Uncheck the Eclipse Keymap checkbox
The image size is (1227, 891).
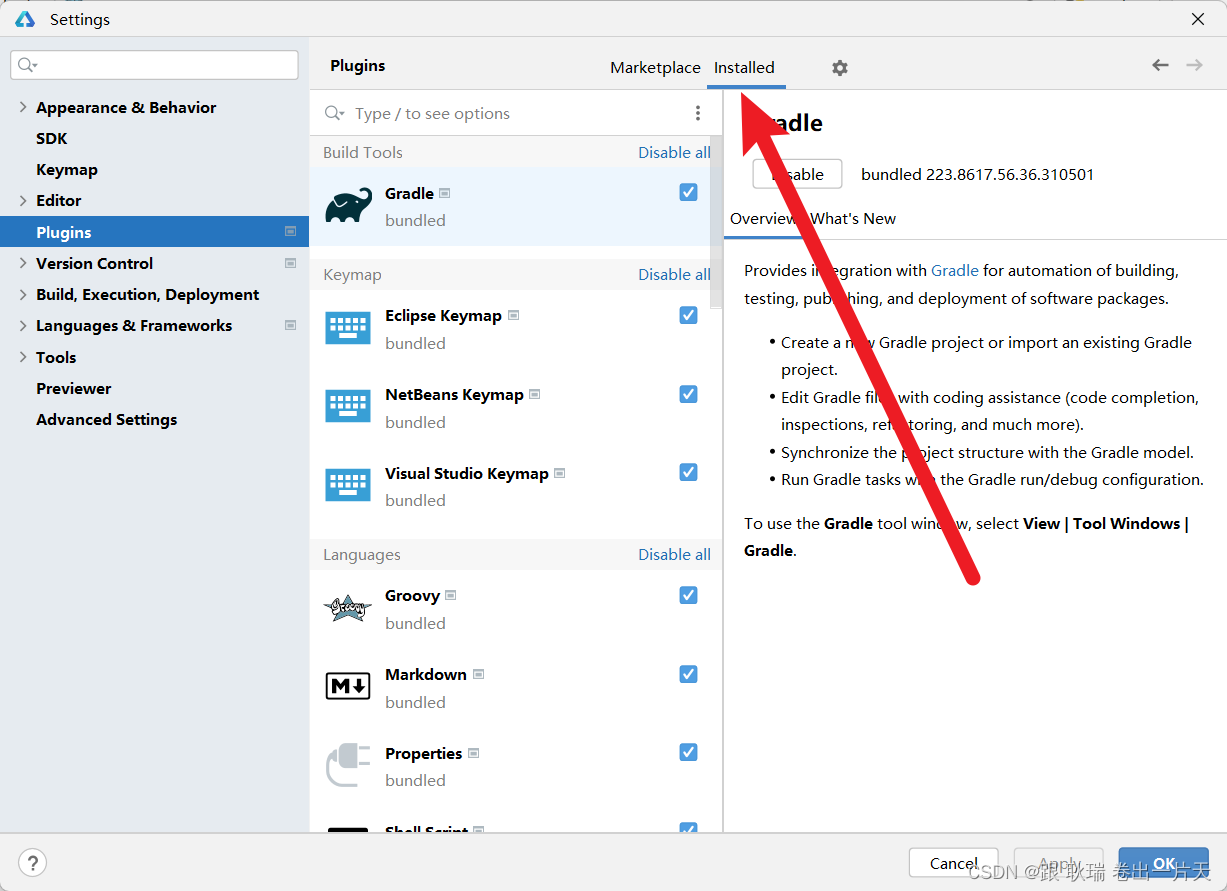688,315
